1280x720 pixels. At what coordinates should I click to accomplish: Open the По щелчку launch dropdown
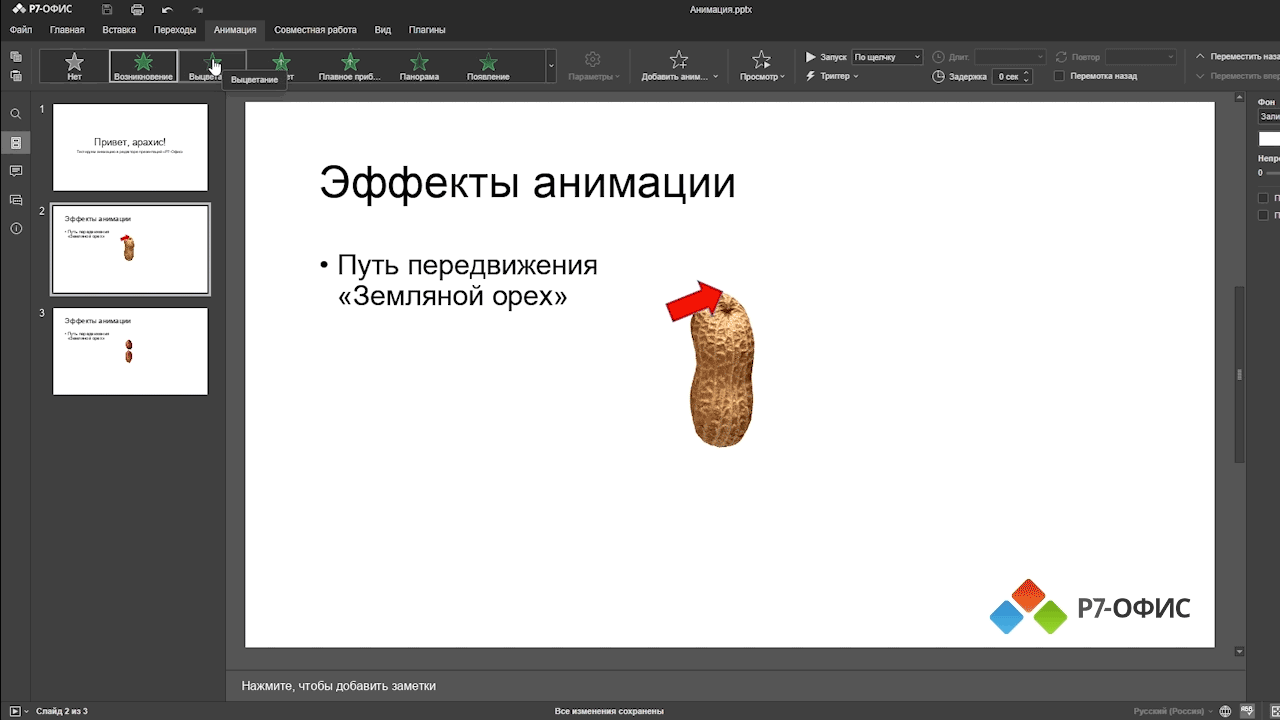886,56
